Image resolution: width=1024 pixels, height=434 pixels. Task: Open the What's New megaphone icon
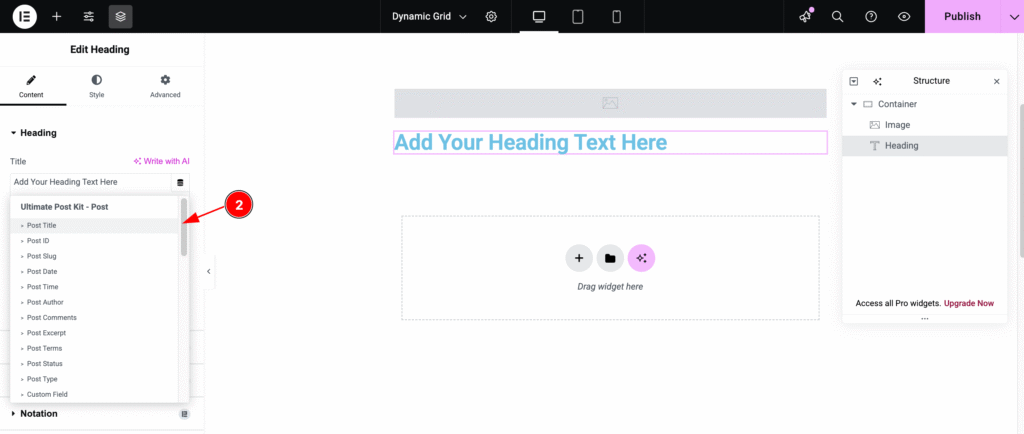pyautogui.click(x=806, y=16)
